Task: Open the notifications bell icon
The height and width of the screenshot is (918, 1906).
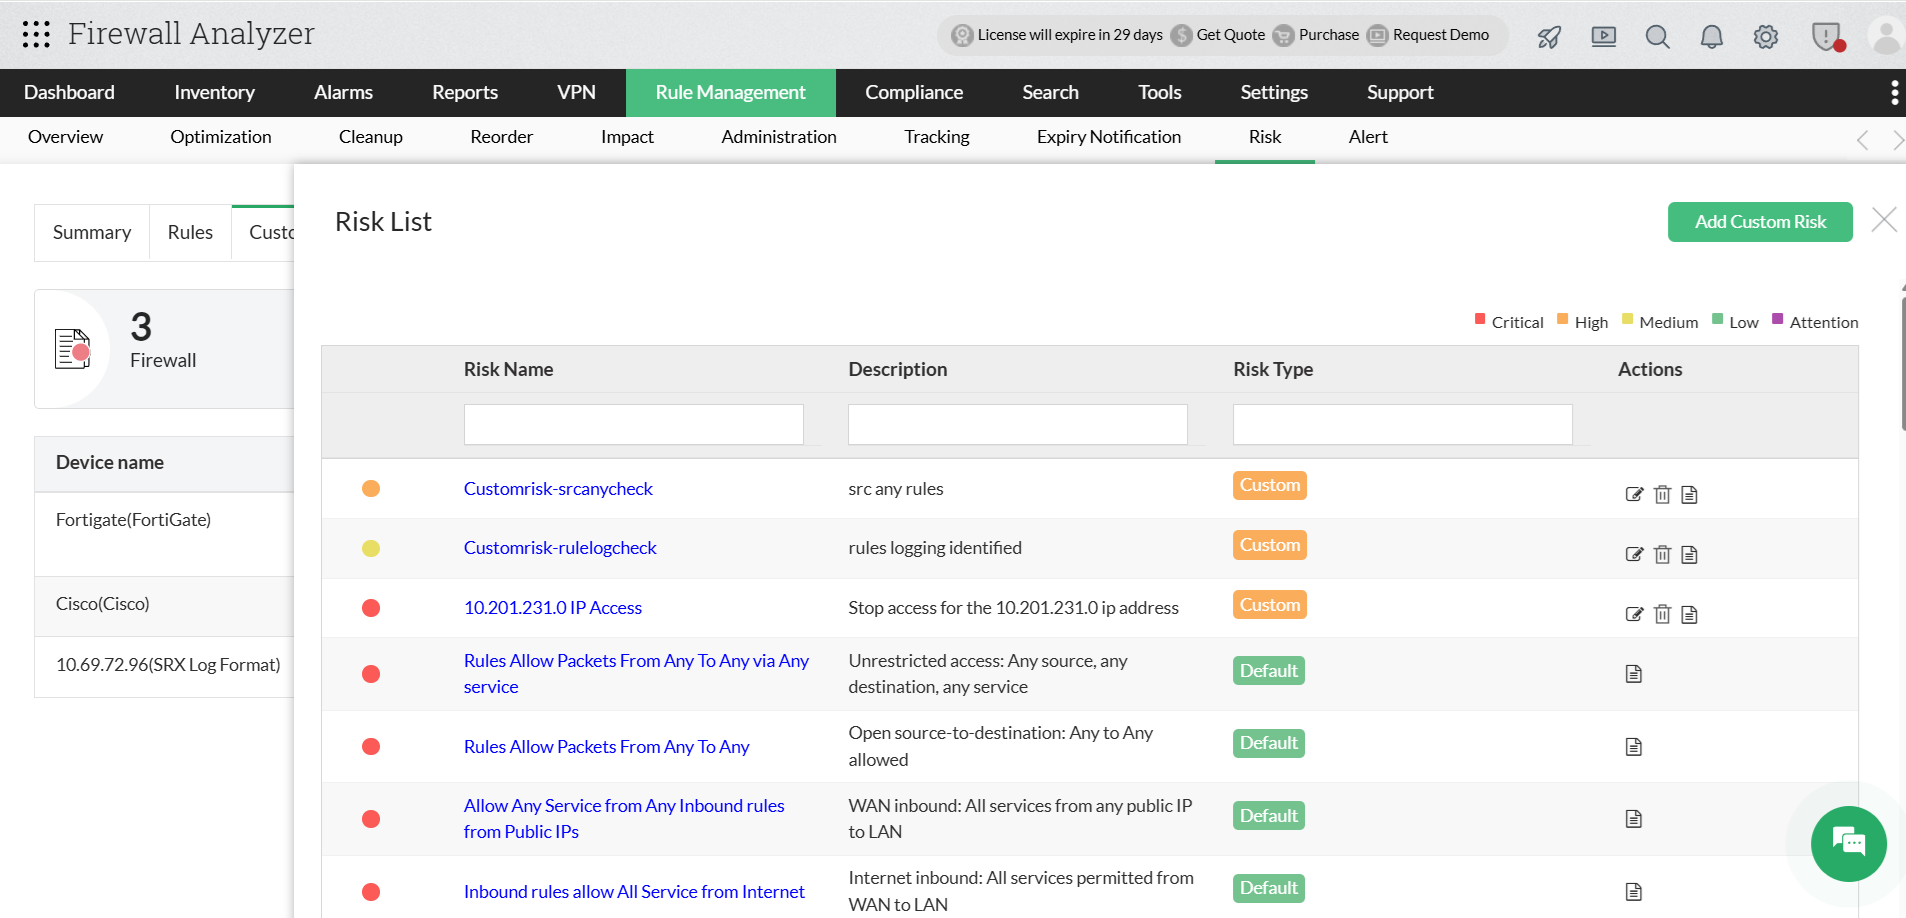Action: click(1712, 37)
